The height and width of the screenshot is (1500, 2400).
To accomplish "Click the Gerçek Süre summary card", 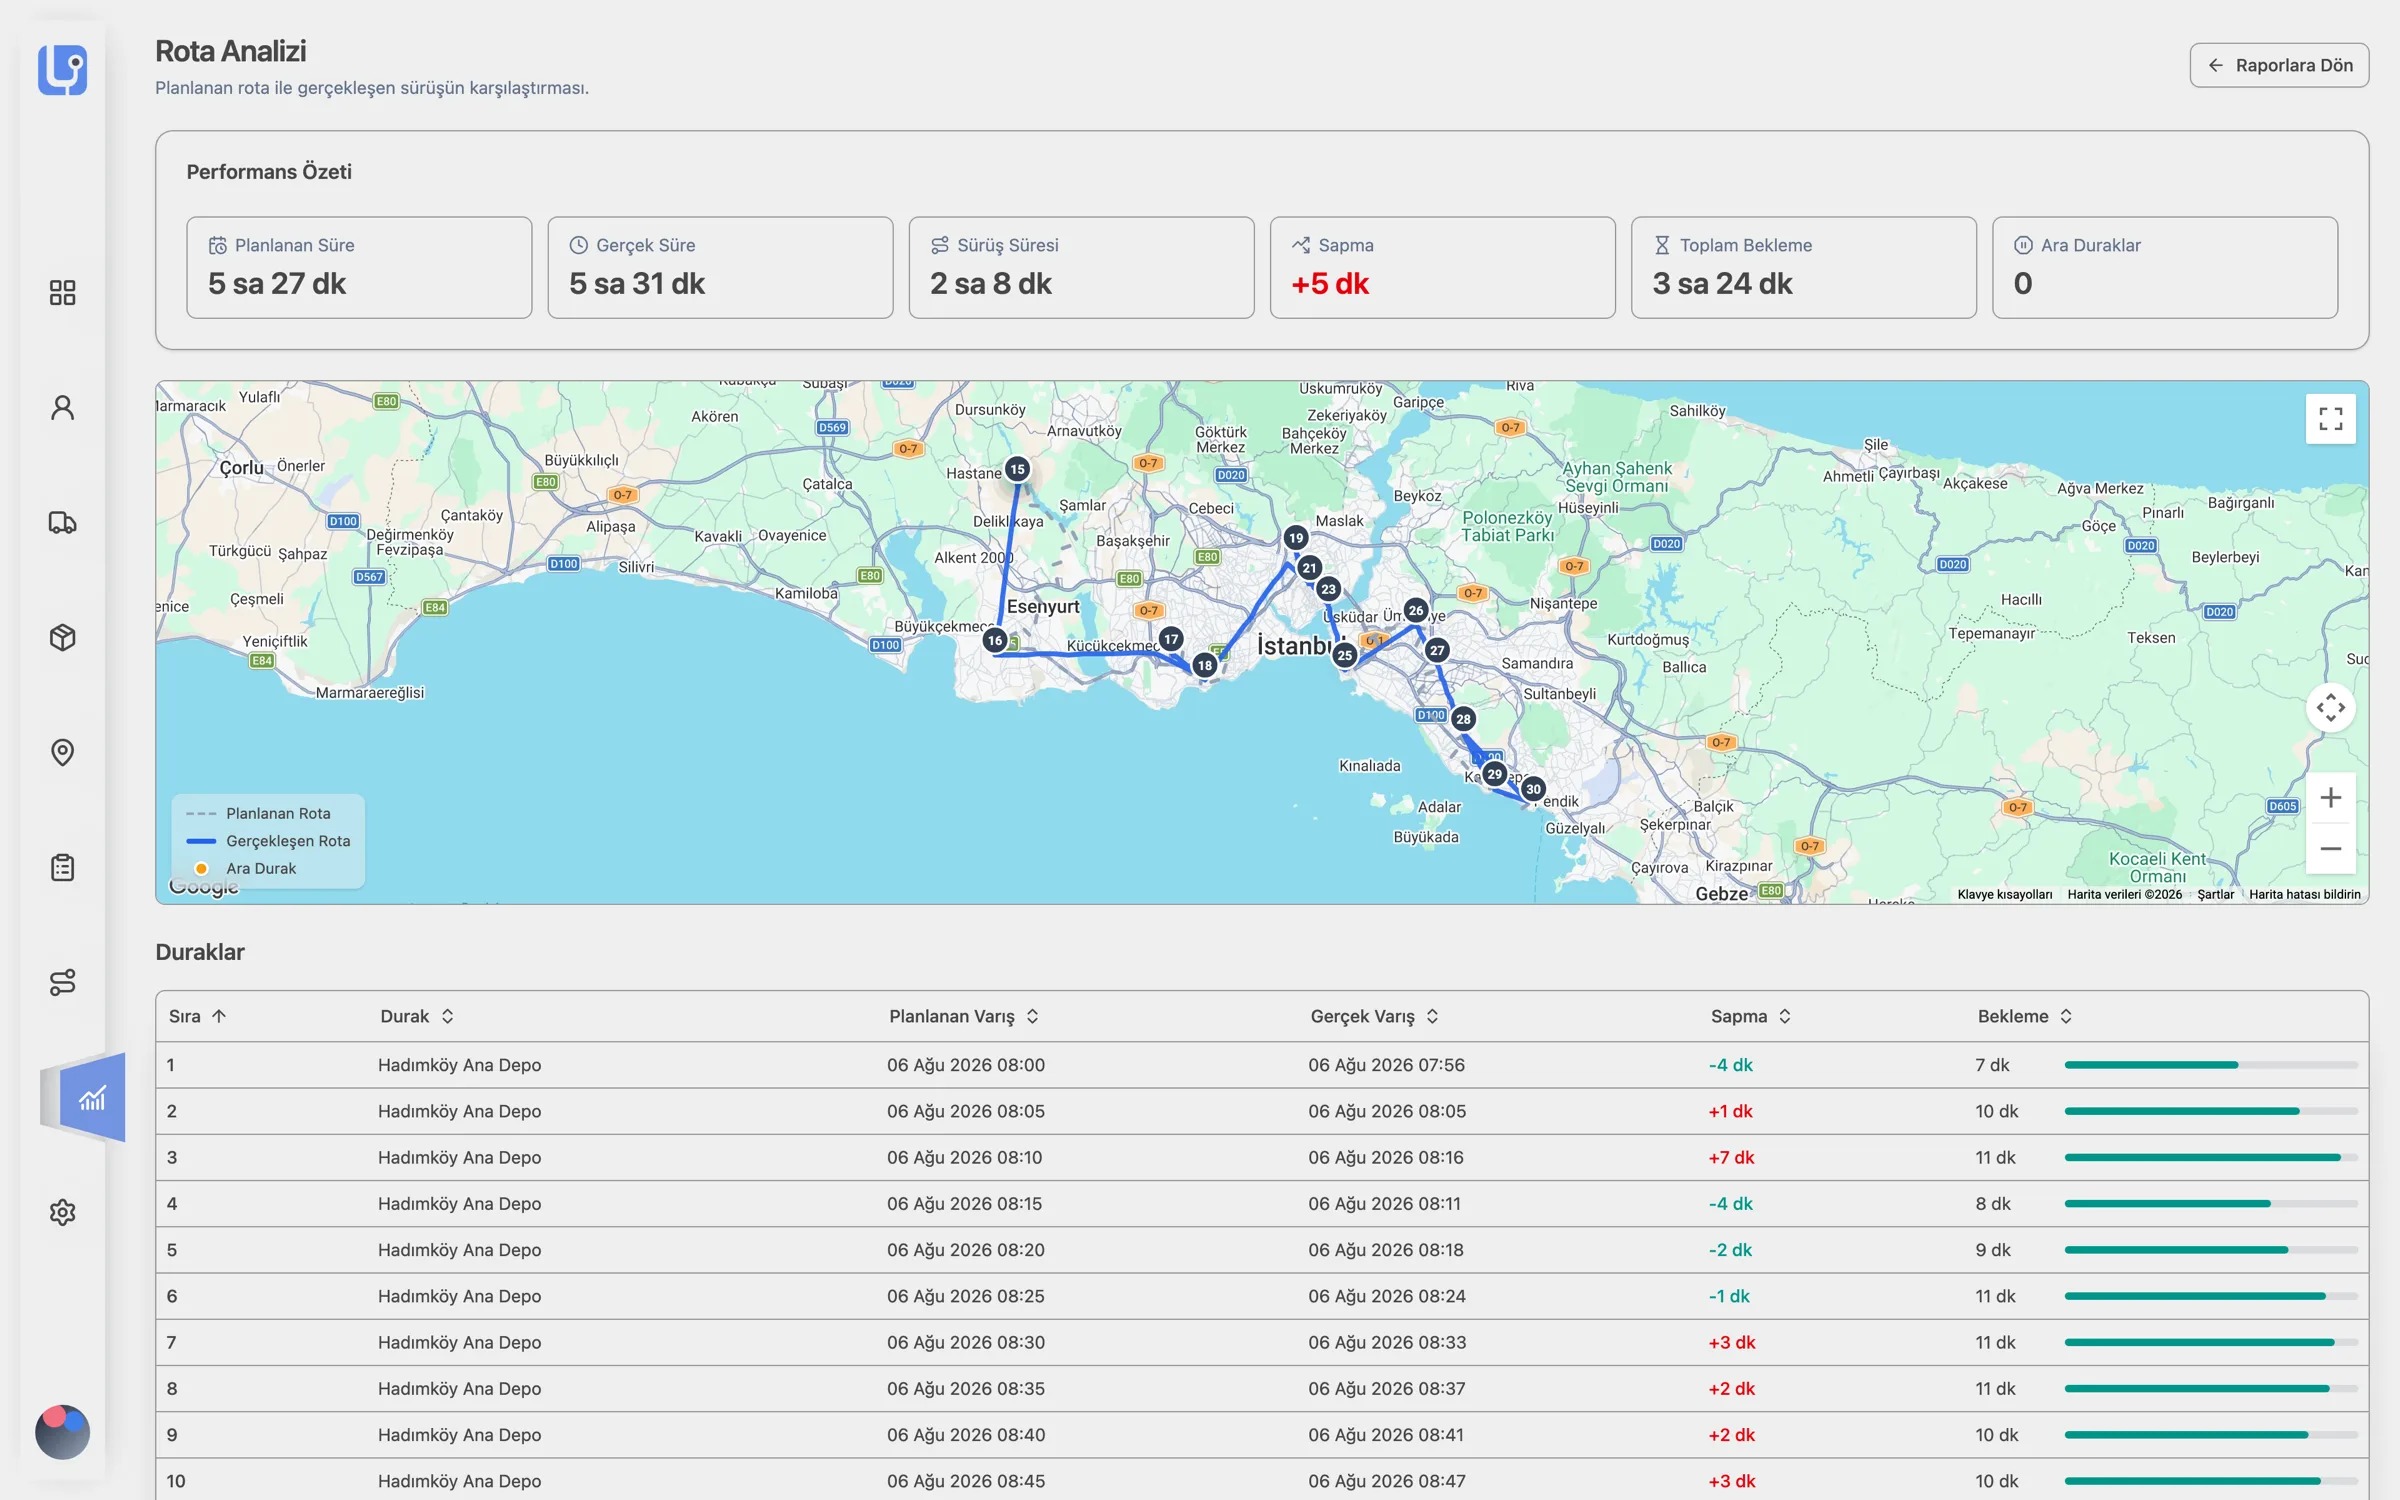I will (x=720, y=268).
